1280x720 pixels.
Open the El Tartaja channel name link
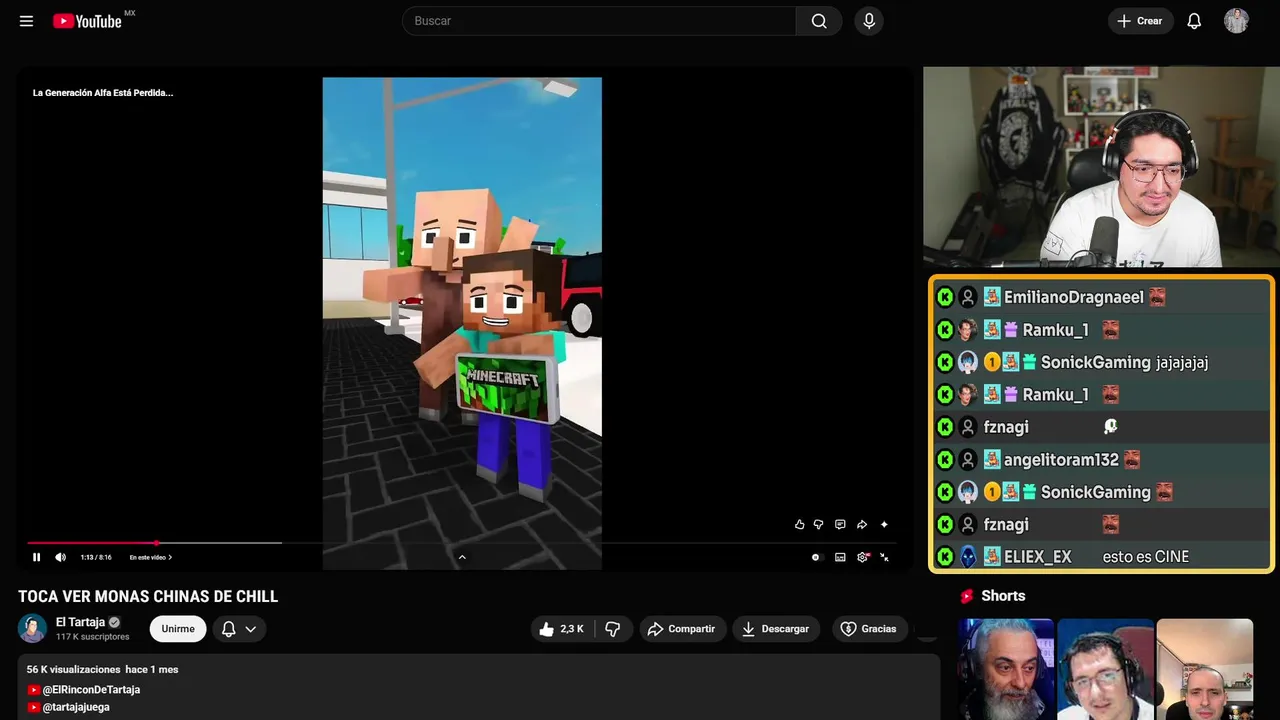pyautogui.click(x=80, y=622)
